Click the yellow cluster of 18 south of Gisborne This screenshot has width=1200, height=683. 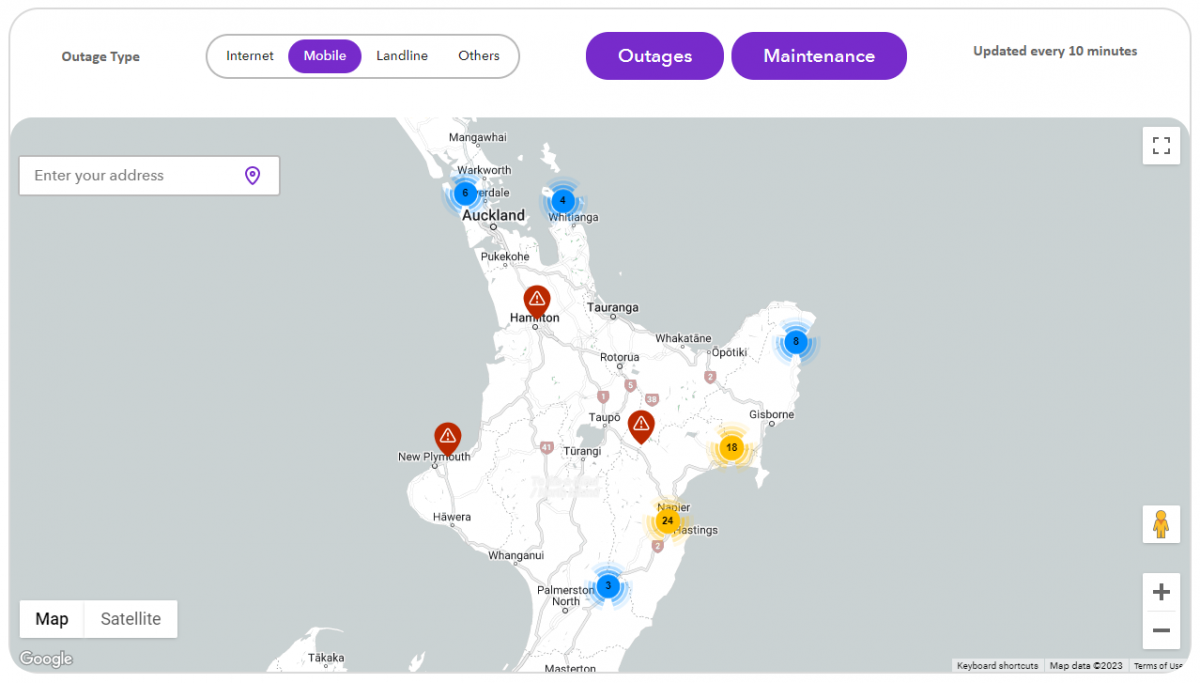(729, 448)
